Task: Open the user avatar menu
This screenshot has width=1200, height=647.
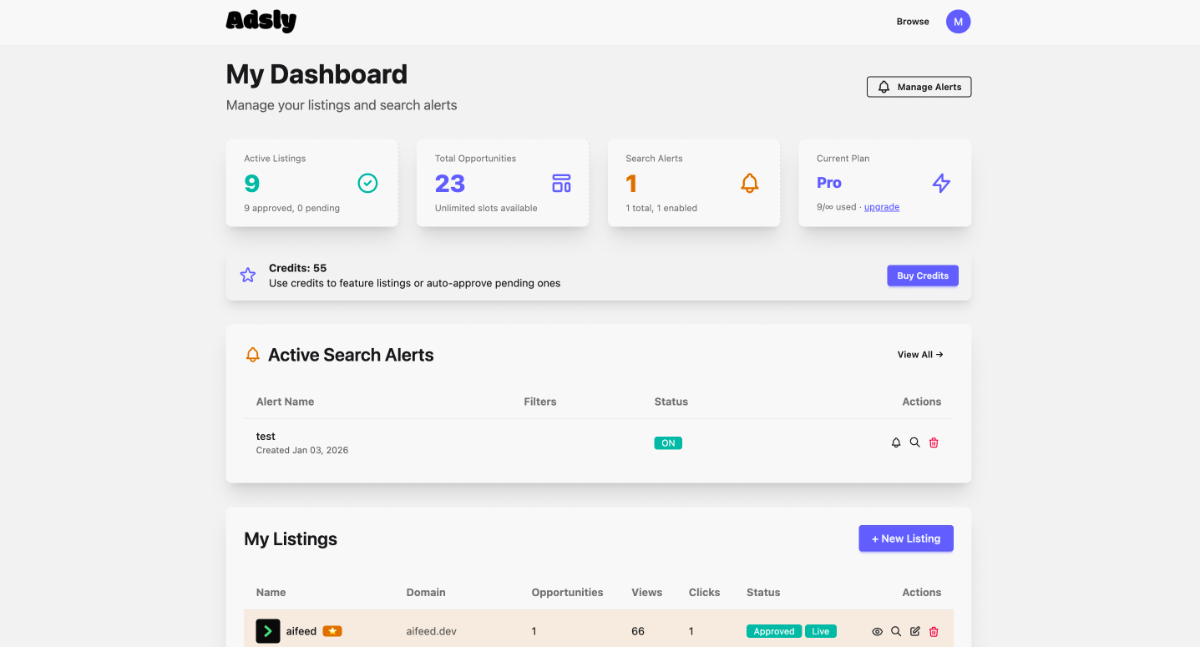Action: tap(958, 21)
